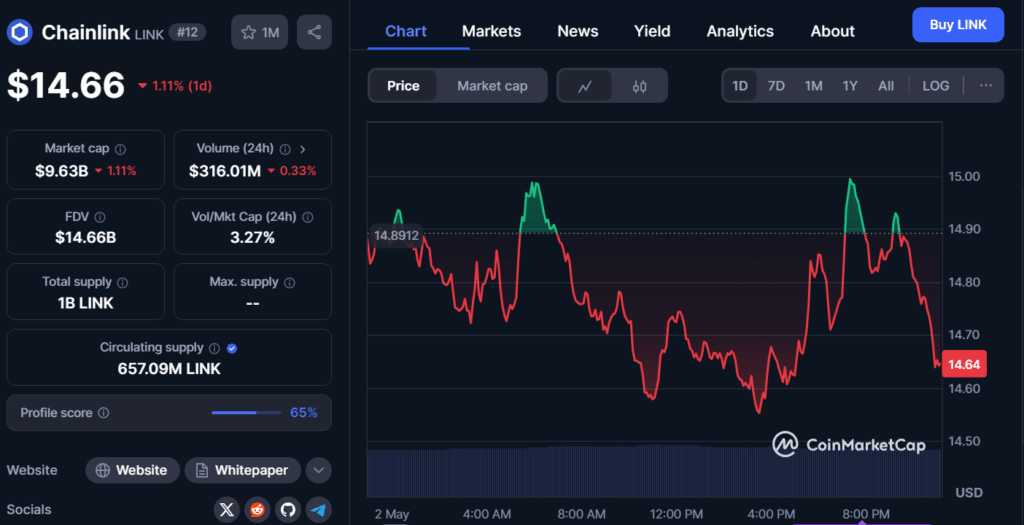The image size is (1024, 525).
Task: Click the Profile score progress bar
Action: pyautogui.click(x=246, y=413)
